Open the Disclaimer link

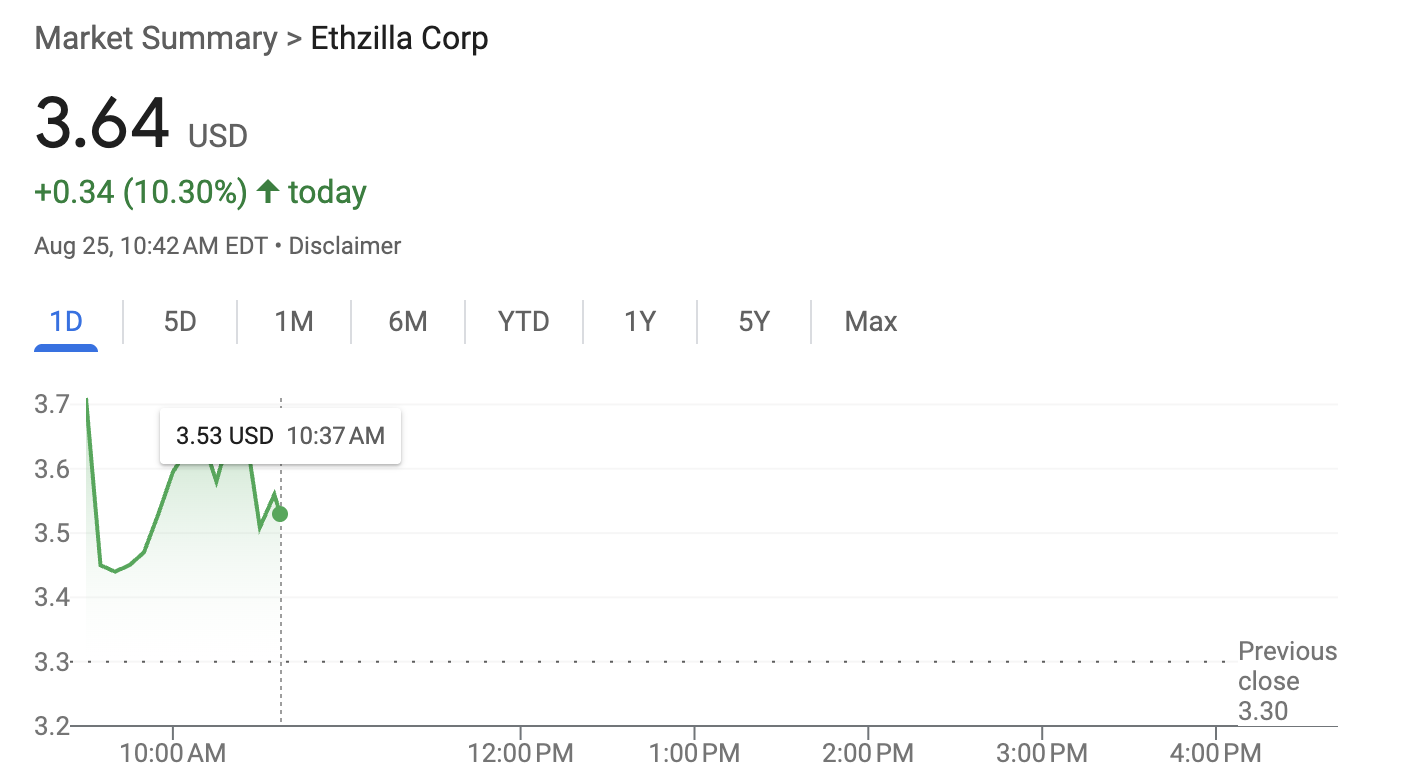coord(344,245)
